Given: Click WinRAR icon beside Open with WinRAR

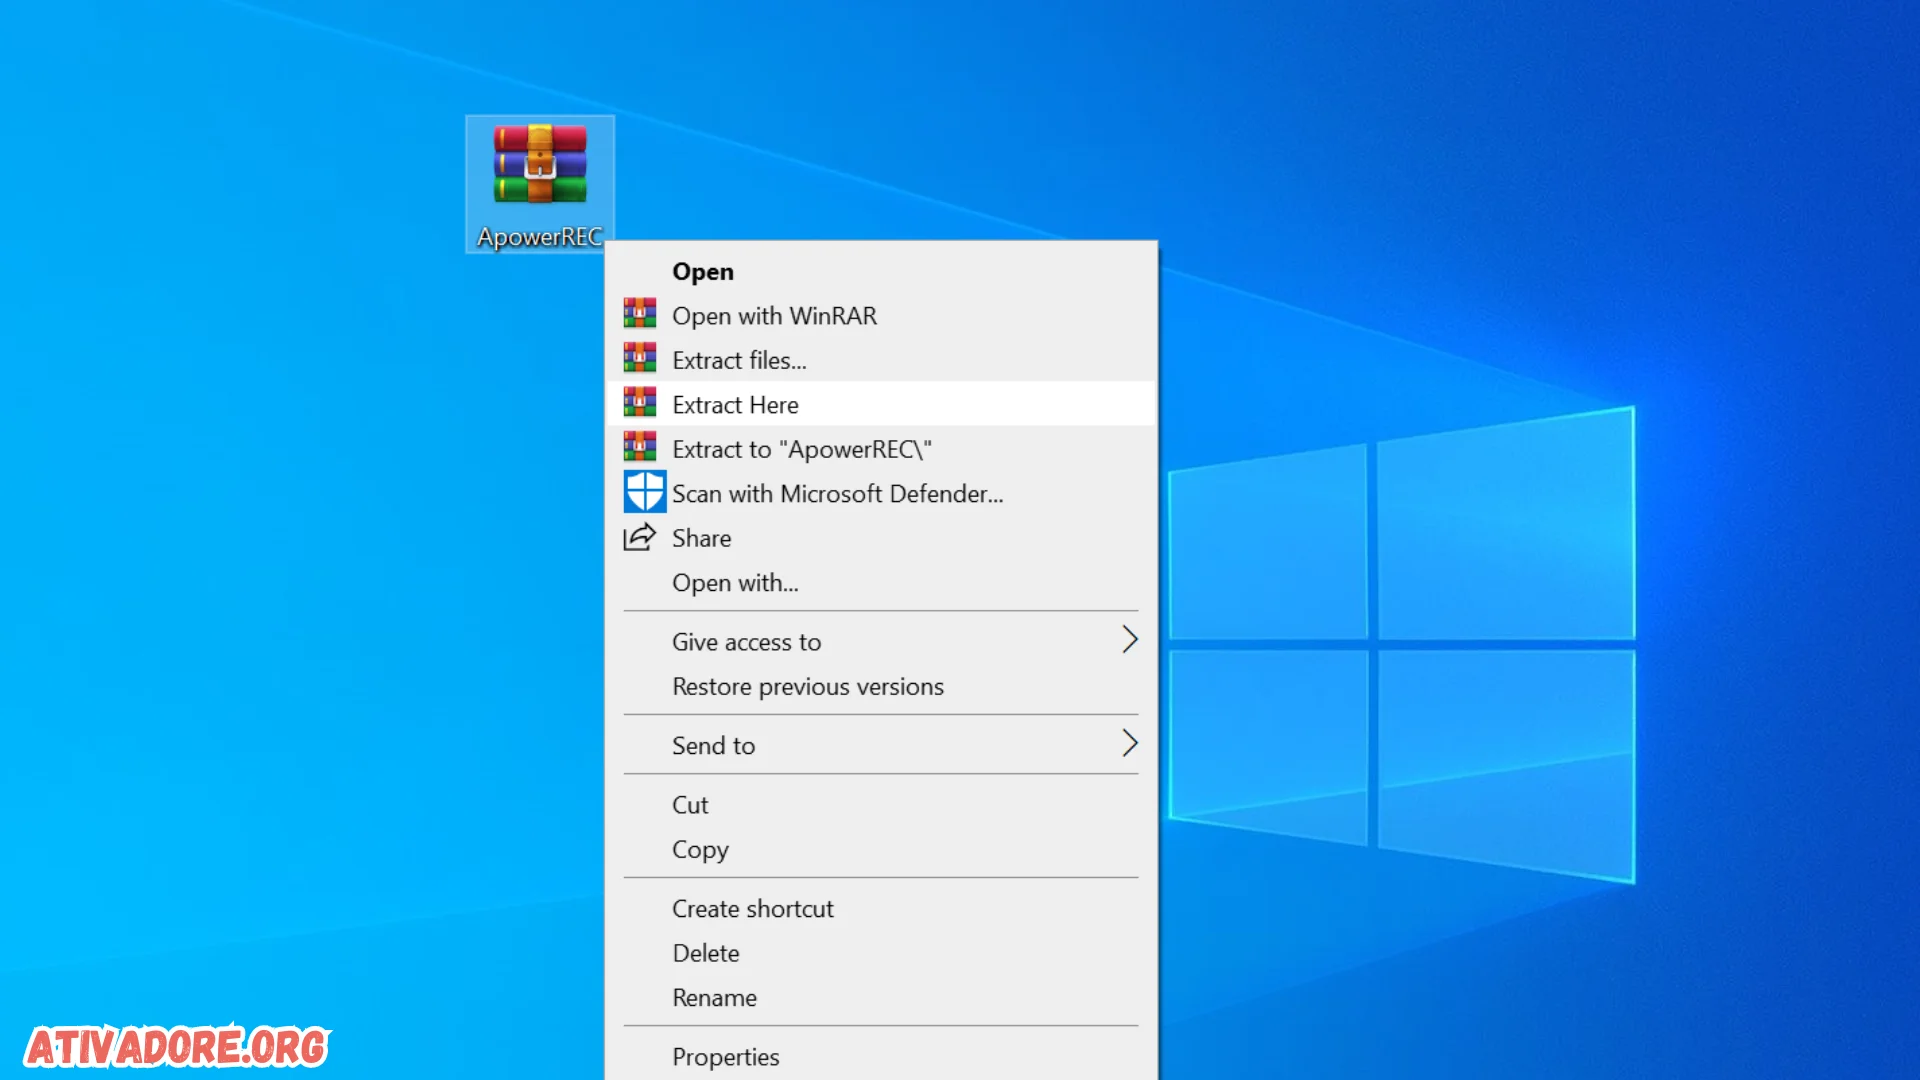Looking at the screenshot, I should point(640,314).
